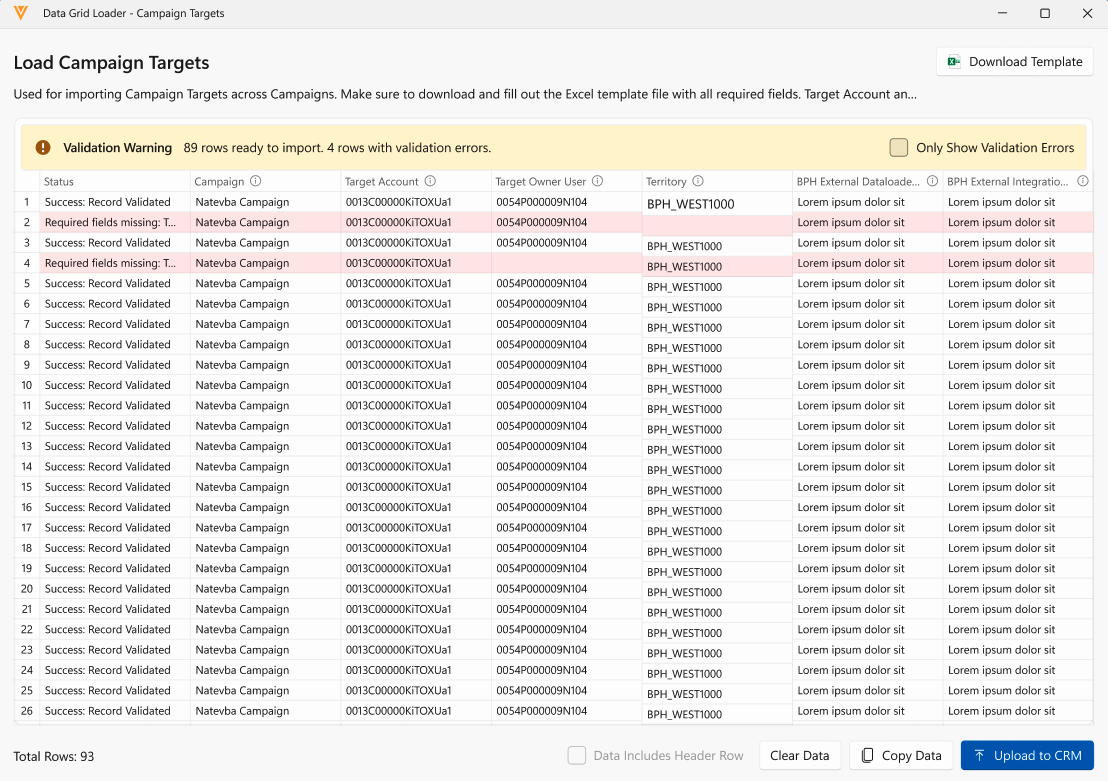The height and width of the screenshot is (781, 1108).
Task: Click the BPH External Integration info icon
Action: [1082, 181]
